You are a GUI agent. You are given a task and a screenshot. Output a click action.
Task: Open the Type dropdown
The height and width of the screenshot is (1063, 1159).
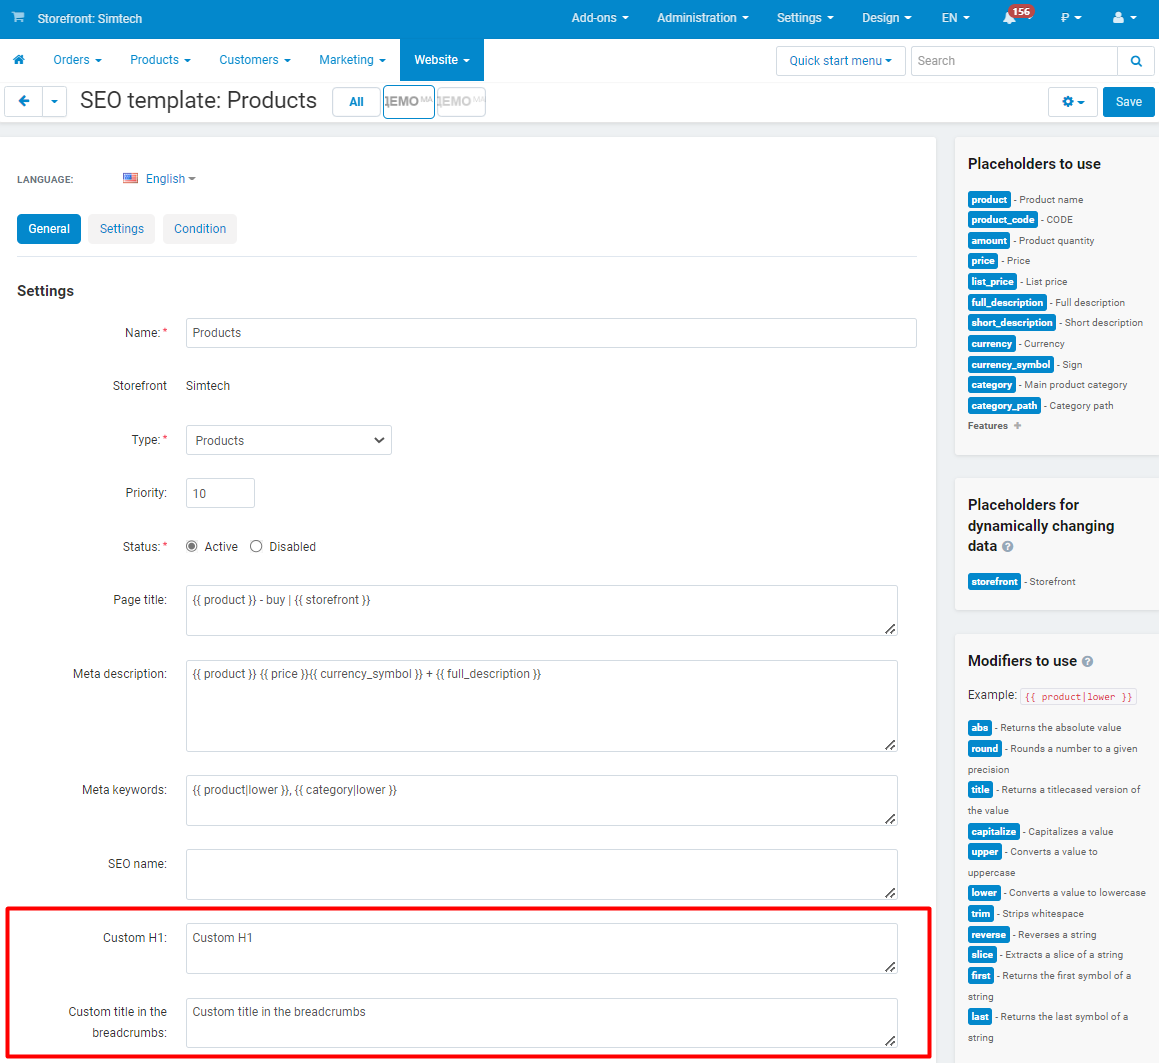289,441
